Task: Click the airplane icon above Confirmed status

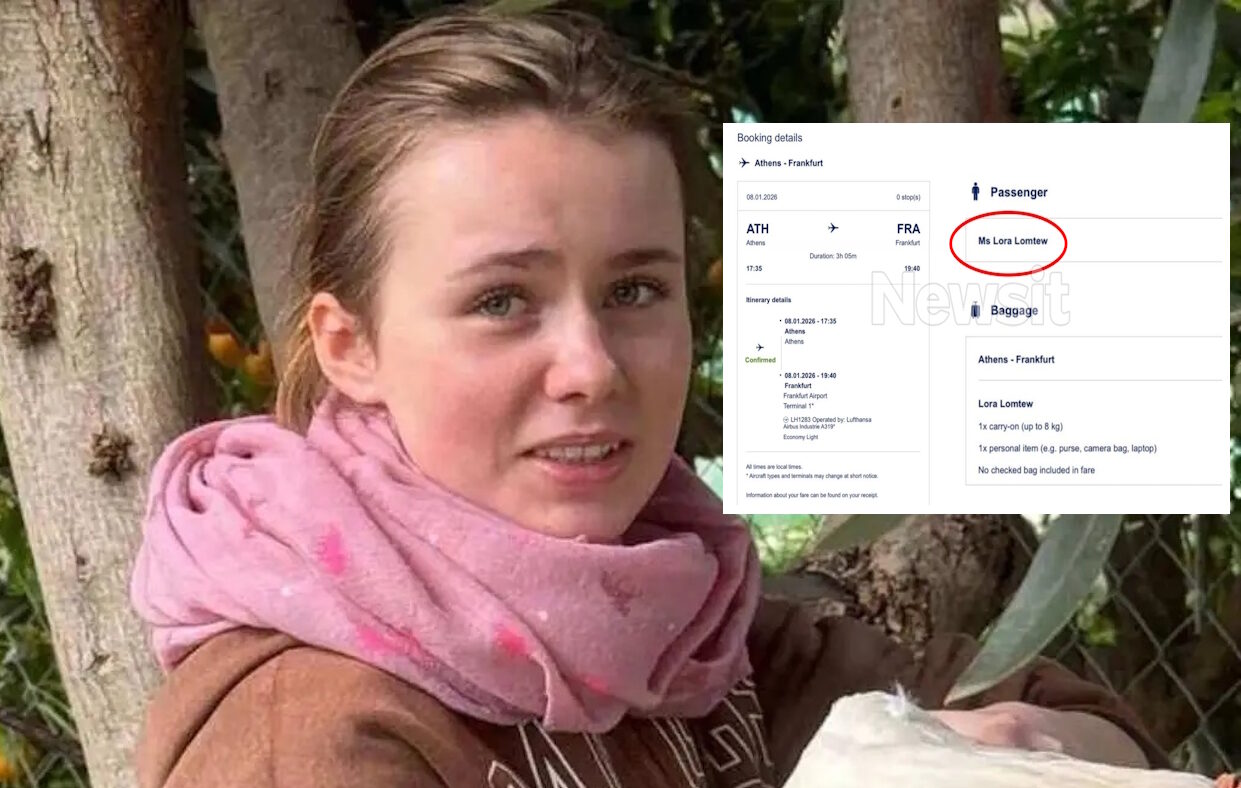Action: (x=760, y=347)
